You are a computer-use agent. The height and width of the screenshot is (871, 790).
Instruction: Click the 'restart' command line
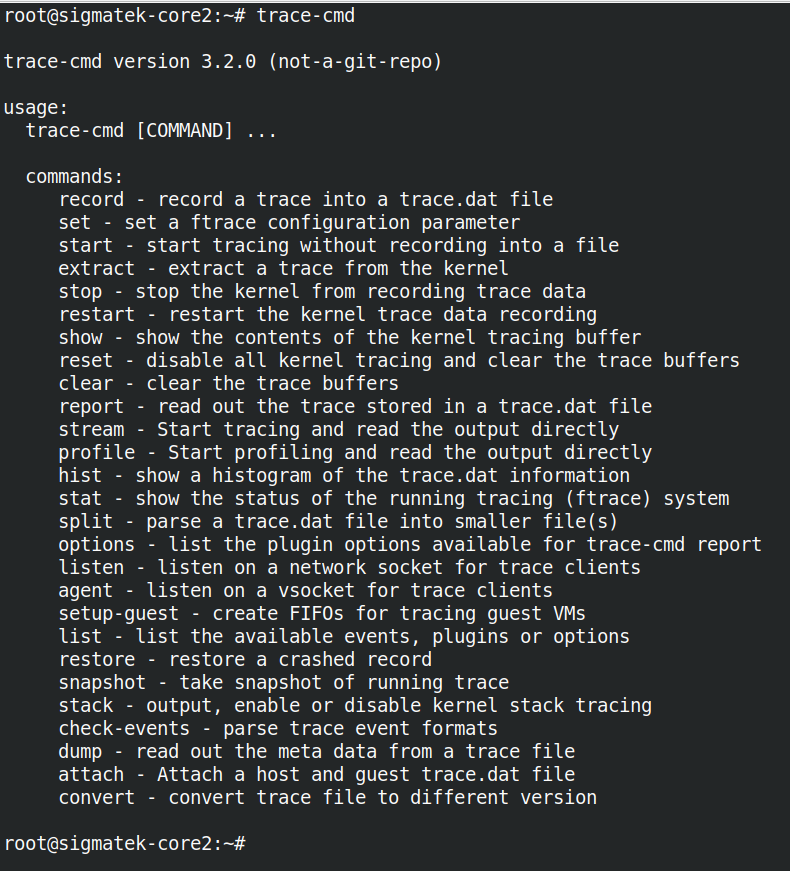[x=97, y=314]
